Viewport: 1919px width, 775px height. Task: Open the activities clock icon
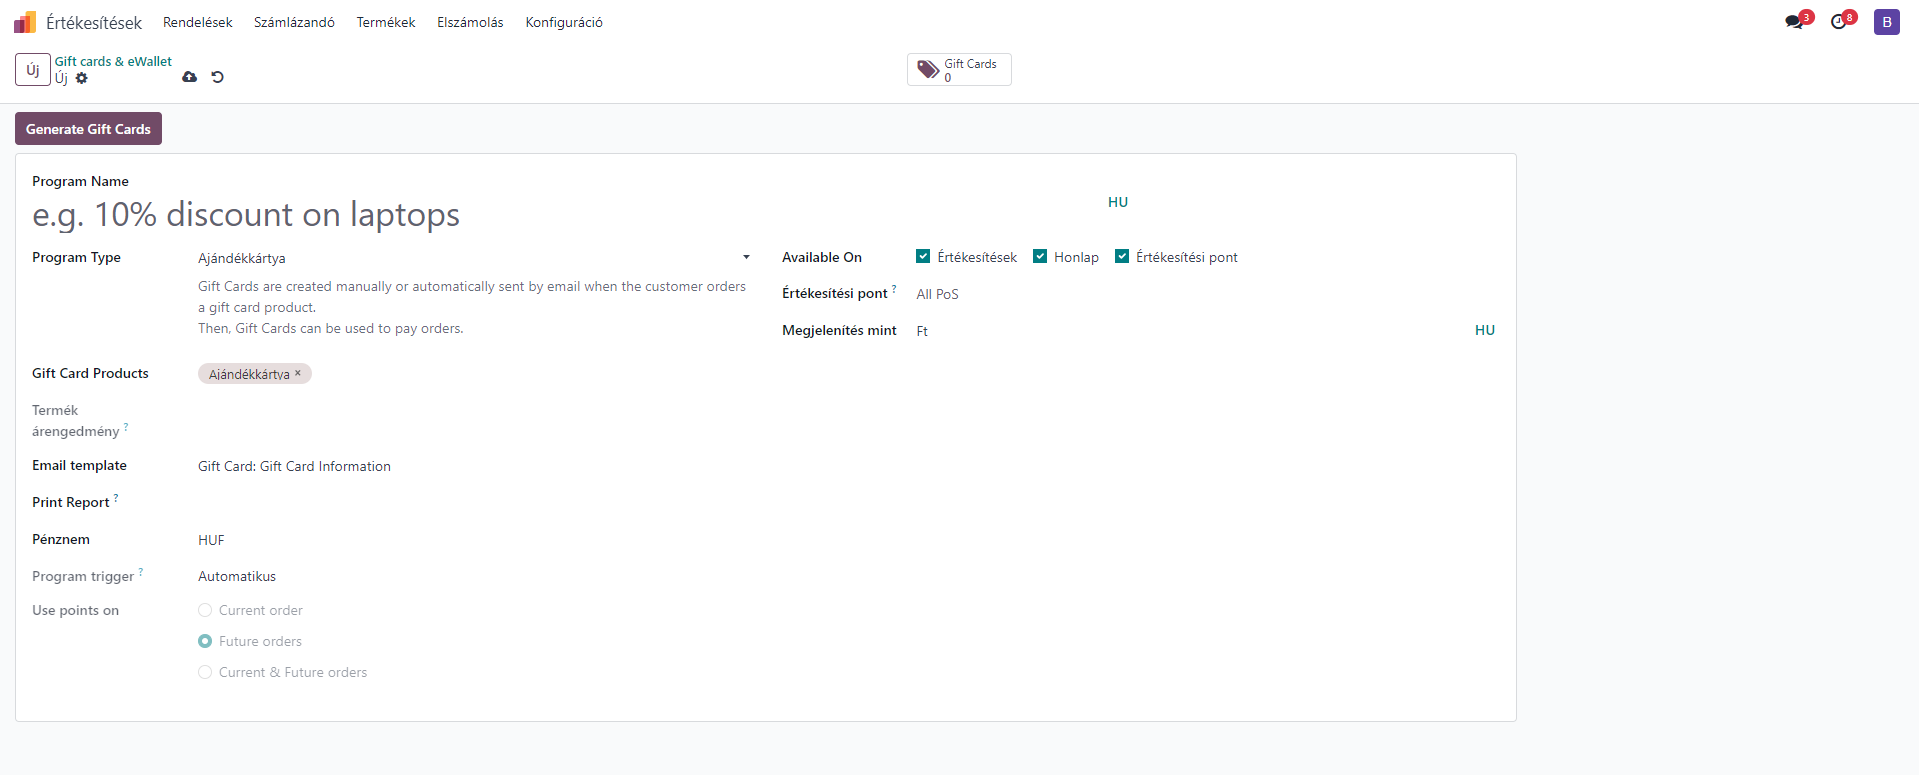point(1838,22)
